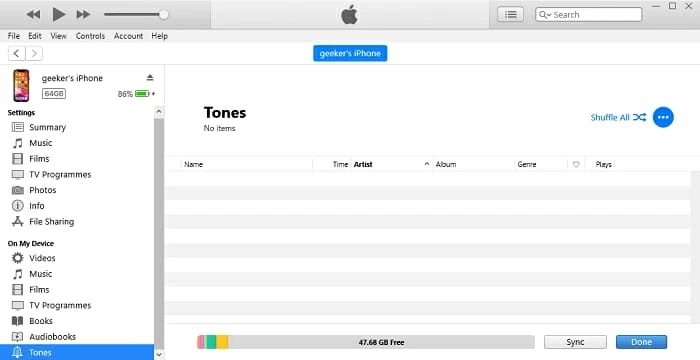Screen dimensions: 700x360
Task: Click the back navigation arrow
Action: coord(17,54)
